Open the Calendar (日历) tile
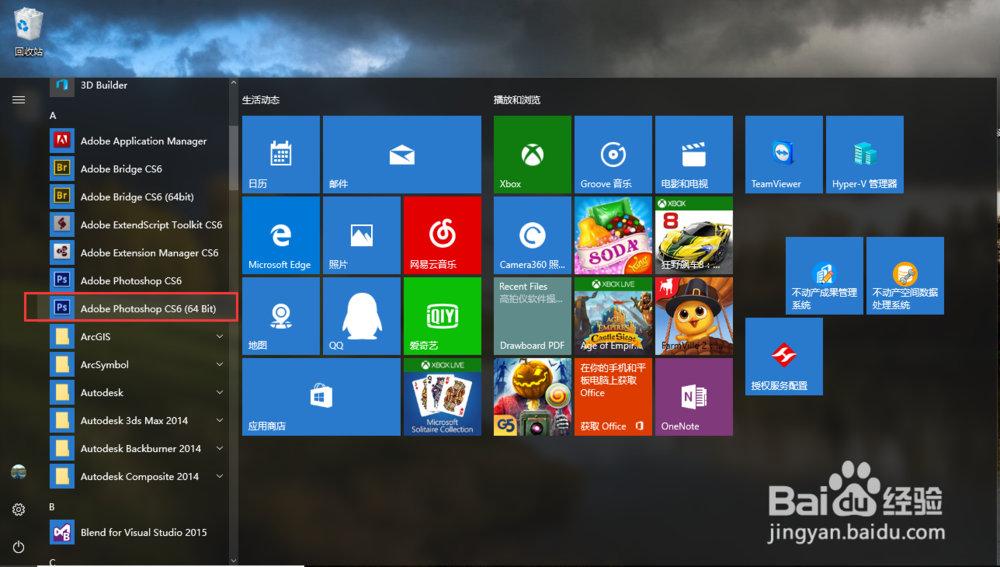Screen dimensions: 1000x567 (x=281, y=154)
